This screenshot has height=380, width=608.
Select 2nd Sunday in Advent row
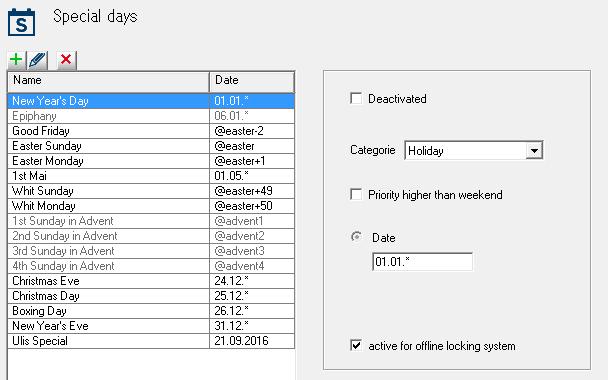[x=151, y=236]
